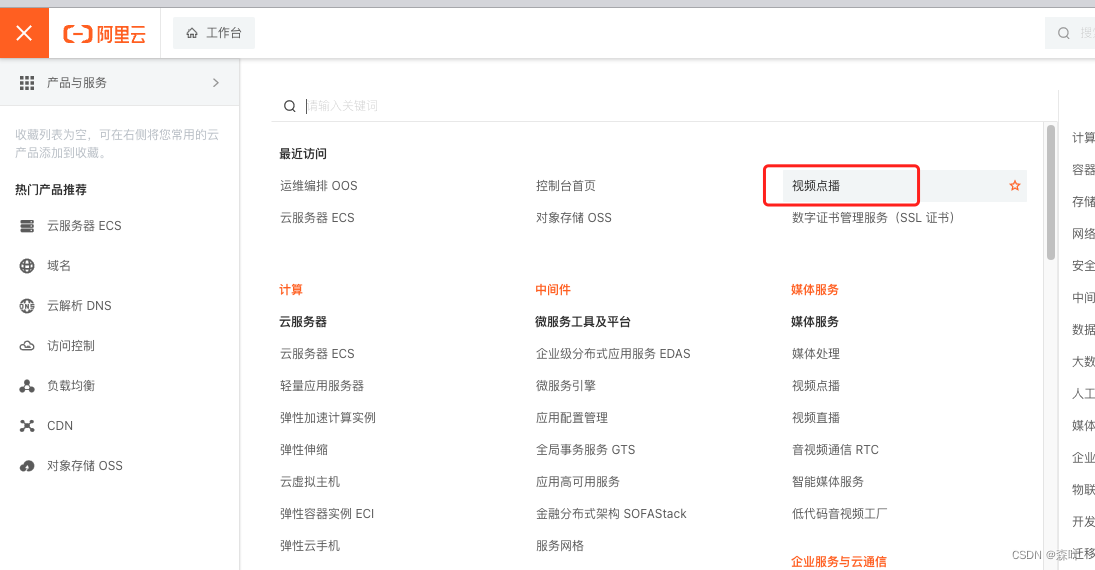The width and height of the screenshot is (1095, 570).
Task: Open 云服务器 ECS under 计算 column
Action: [x=317, y=354]
